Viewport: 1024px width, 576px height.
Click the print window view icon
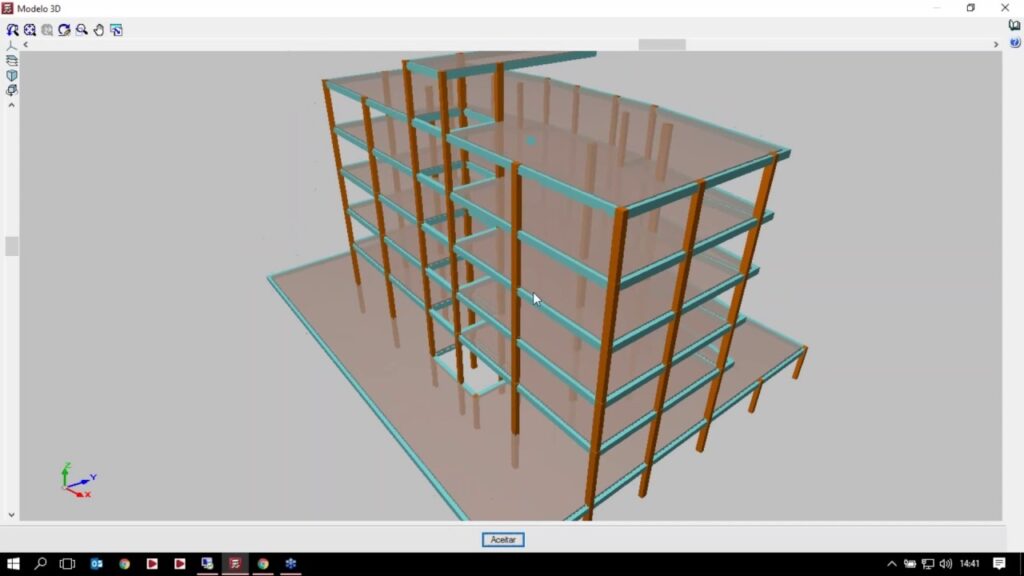pos(116,30)
